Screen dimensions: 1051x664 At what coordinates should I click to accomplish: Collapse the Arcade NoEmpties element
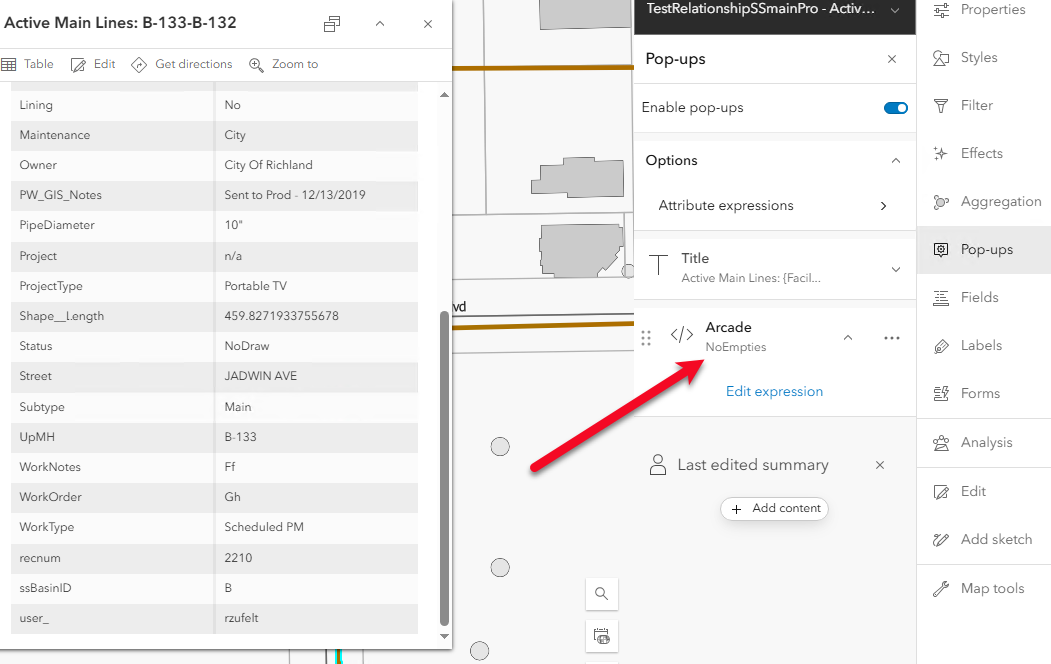click(847, 337)
